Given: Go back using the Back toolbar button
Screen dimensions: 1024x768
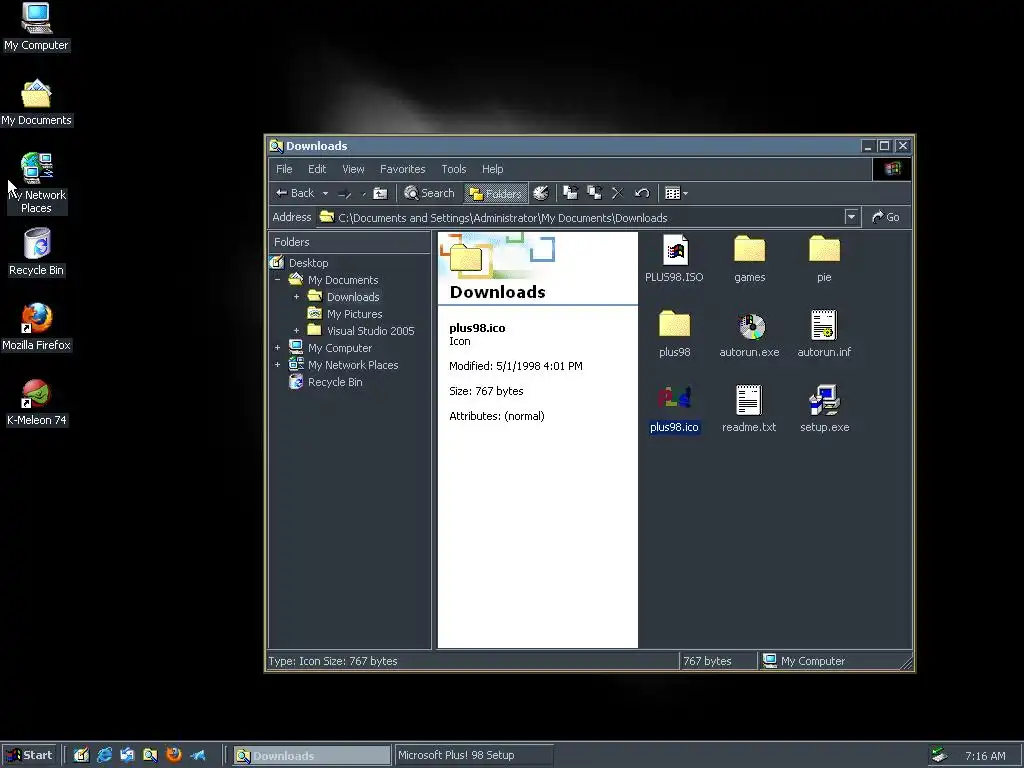Looking at the screenshot, I should pyautogui.click(x=295, y=193).
